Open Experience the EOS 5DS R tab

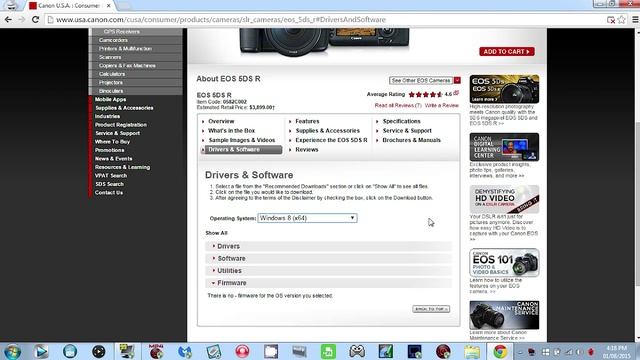(331, 140)
